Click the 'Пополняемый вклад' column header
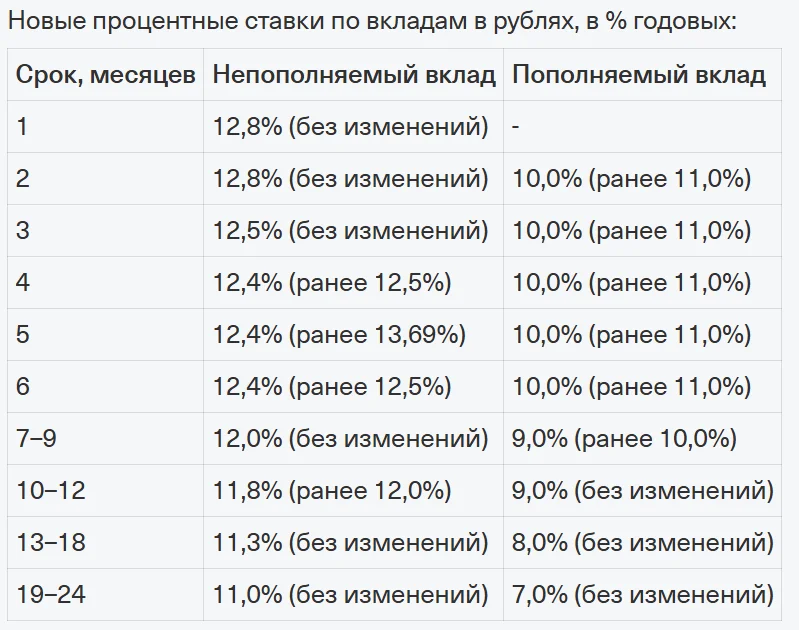 tap(642, 75)
